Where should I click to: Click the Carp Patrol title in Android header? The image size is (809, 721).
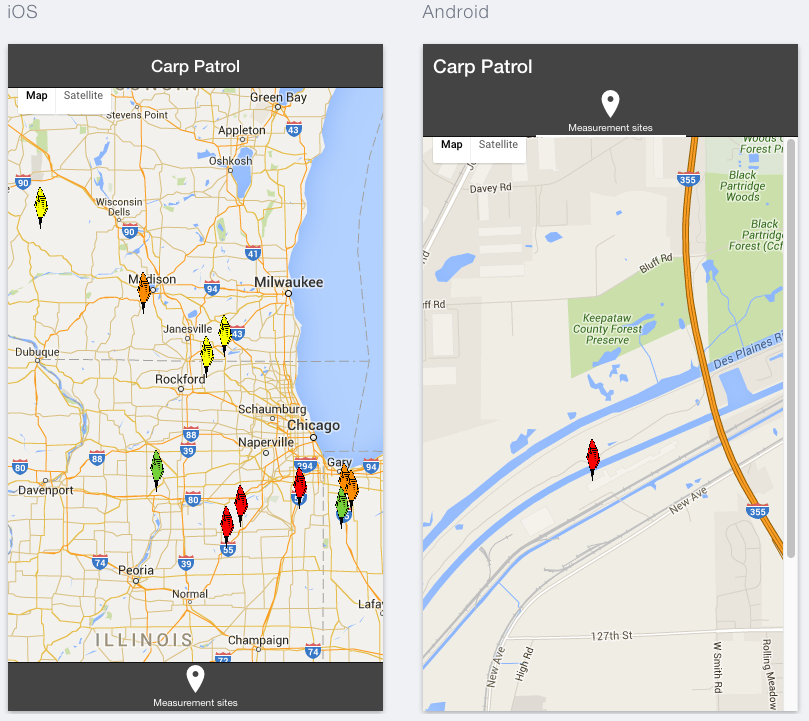click(482, 67)
